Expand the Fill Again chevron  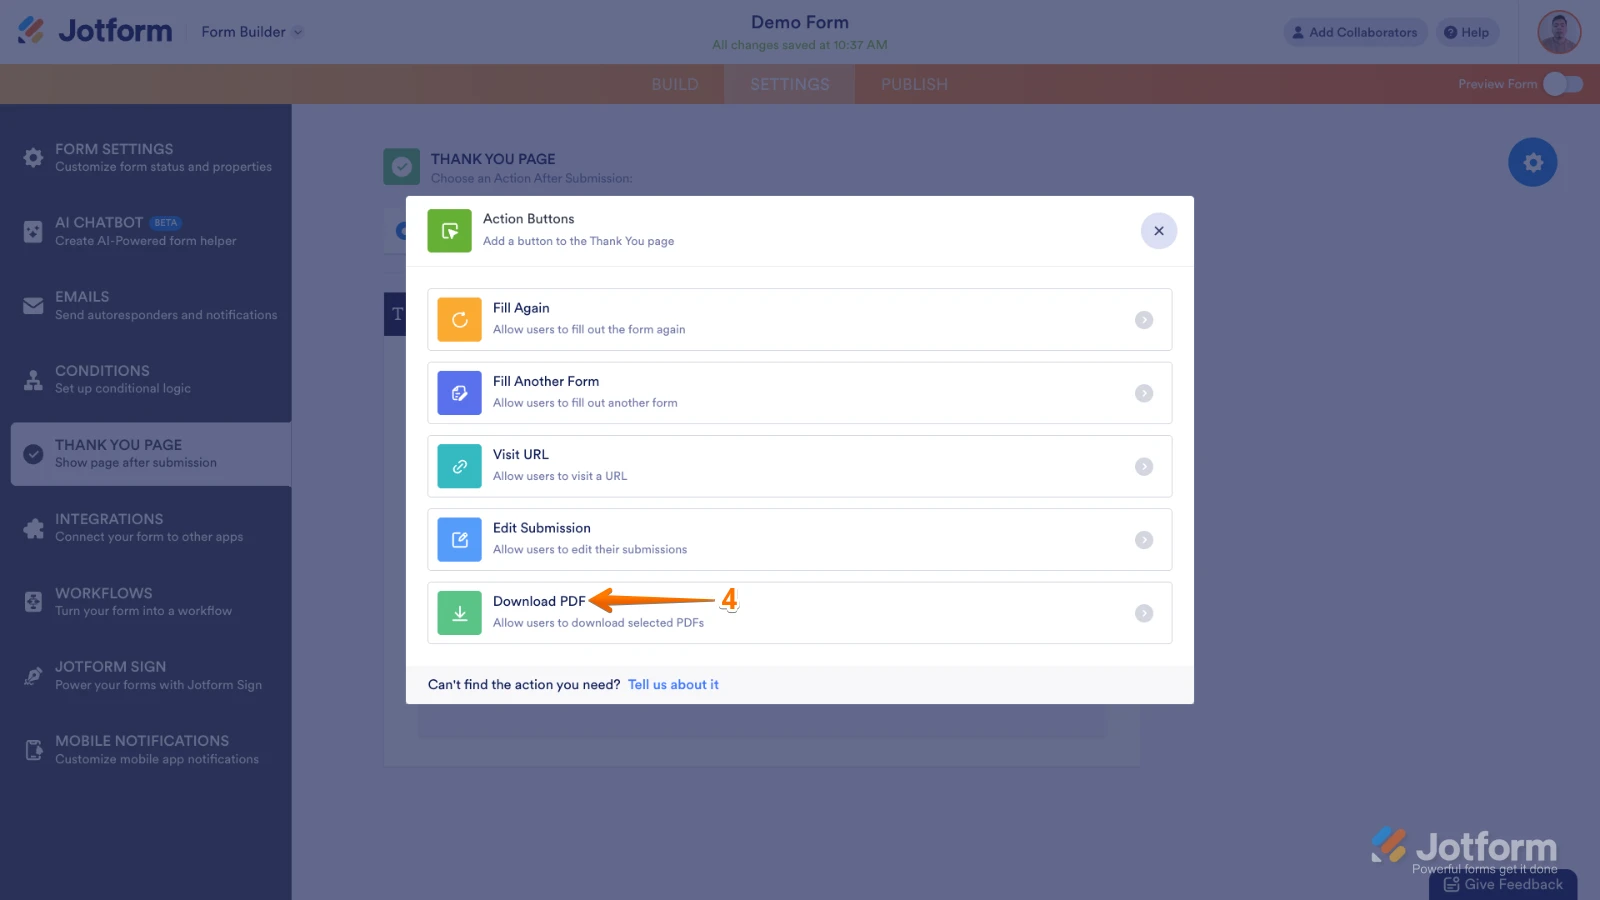[1144, 320]
